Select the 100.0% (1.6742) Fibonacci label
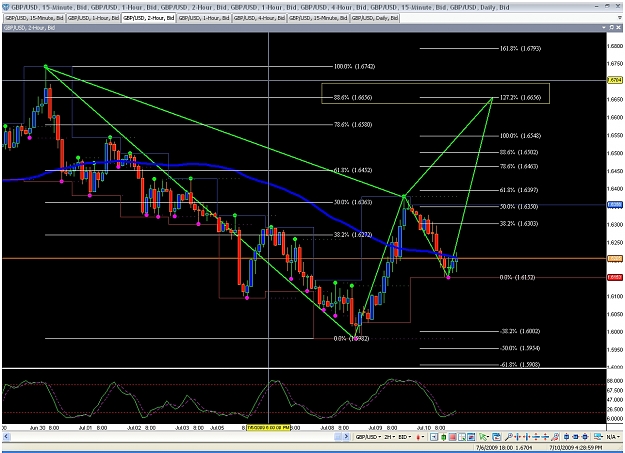The height and width of the screenshot is (453, 625). pos(354,67)
